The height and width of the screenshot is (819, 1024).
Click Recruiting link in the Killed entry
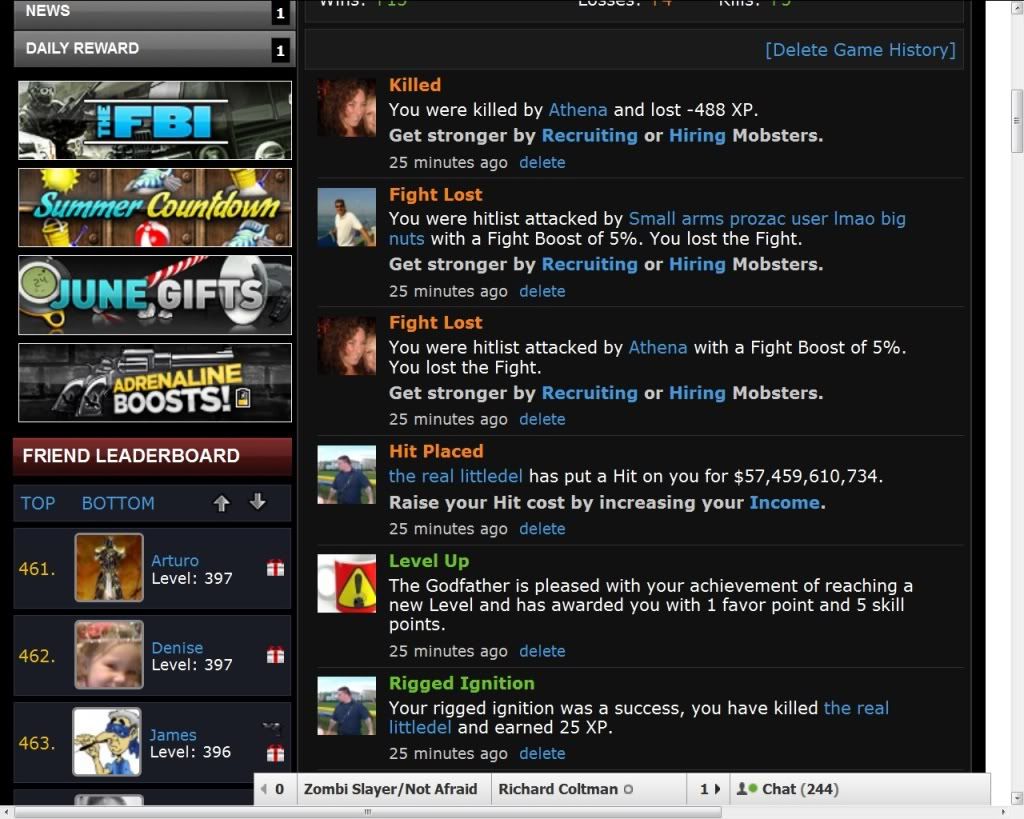click(x=590, y=135)
